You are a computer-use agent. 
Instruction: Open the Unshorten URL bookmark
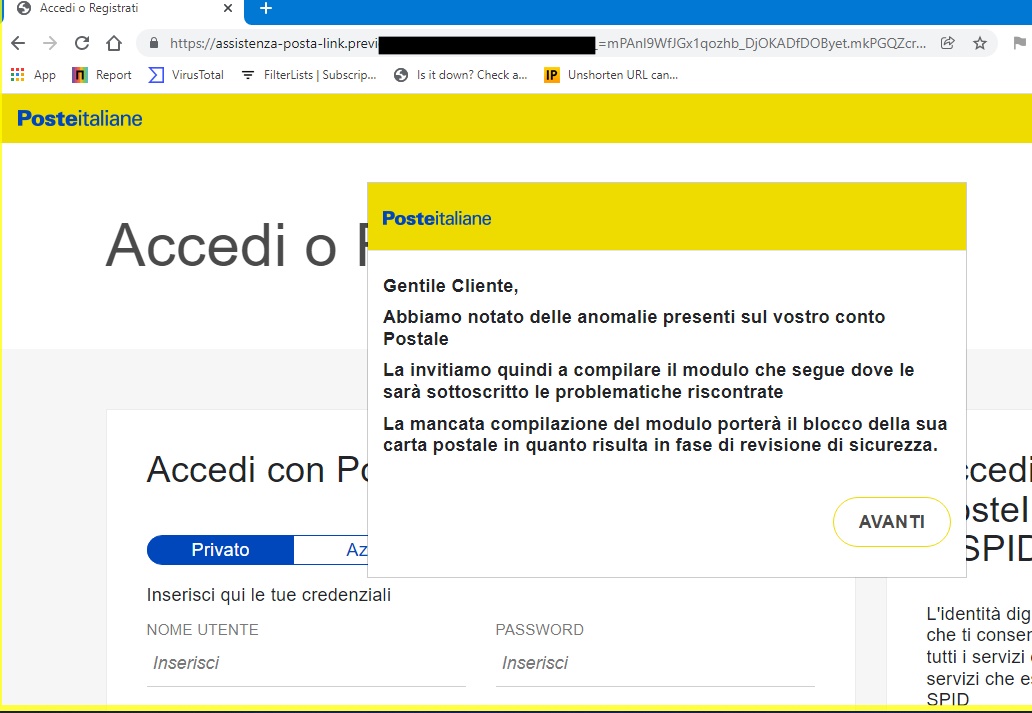click(611, 75)
